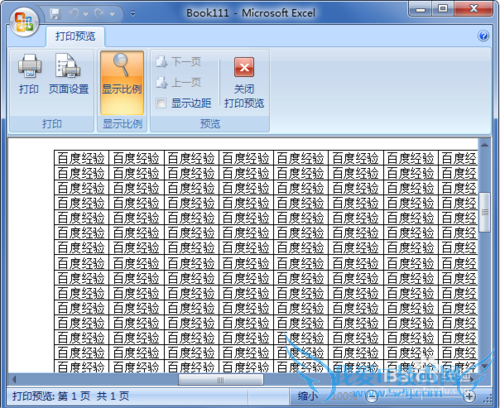The height and width of the screenshot is (408, 500).
Task: Click the Redo icon in quick access toolbar
Action: click(99, 14)
